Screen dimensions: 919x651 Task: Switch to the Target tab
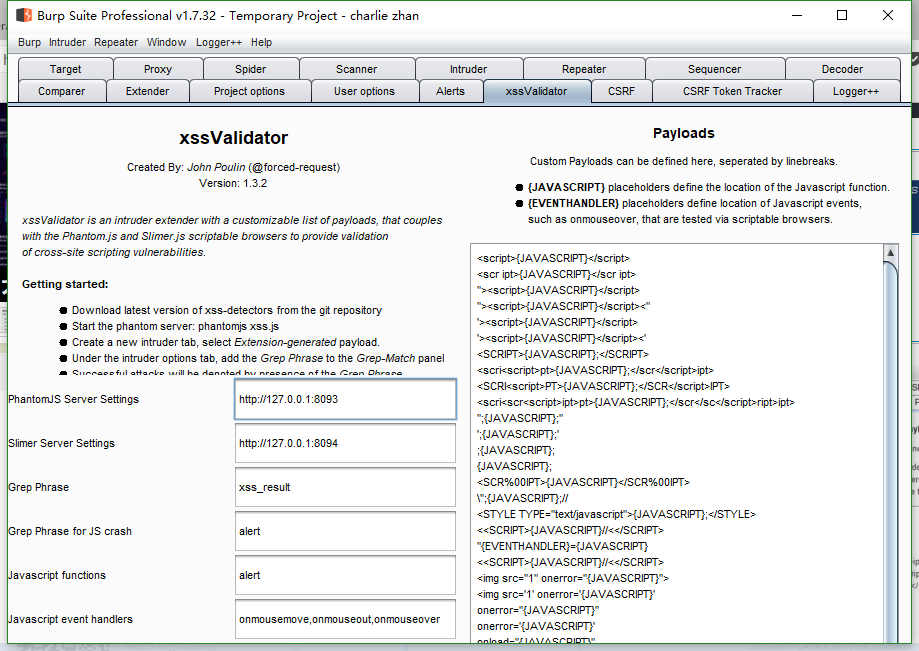point(66,69)
